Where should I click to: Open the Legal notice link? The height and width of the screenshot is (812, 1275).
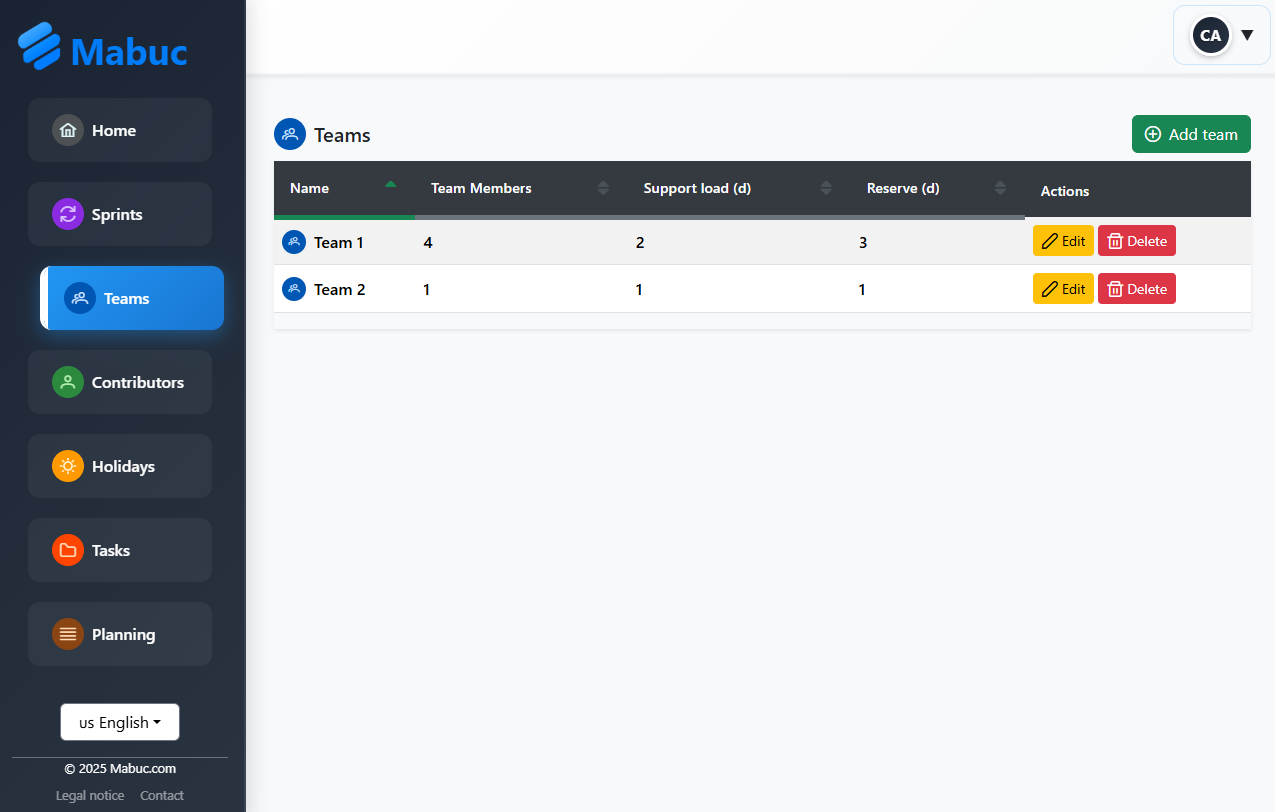[90, 796]
